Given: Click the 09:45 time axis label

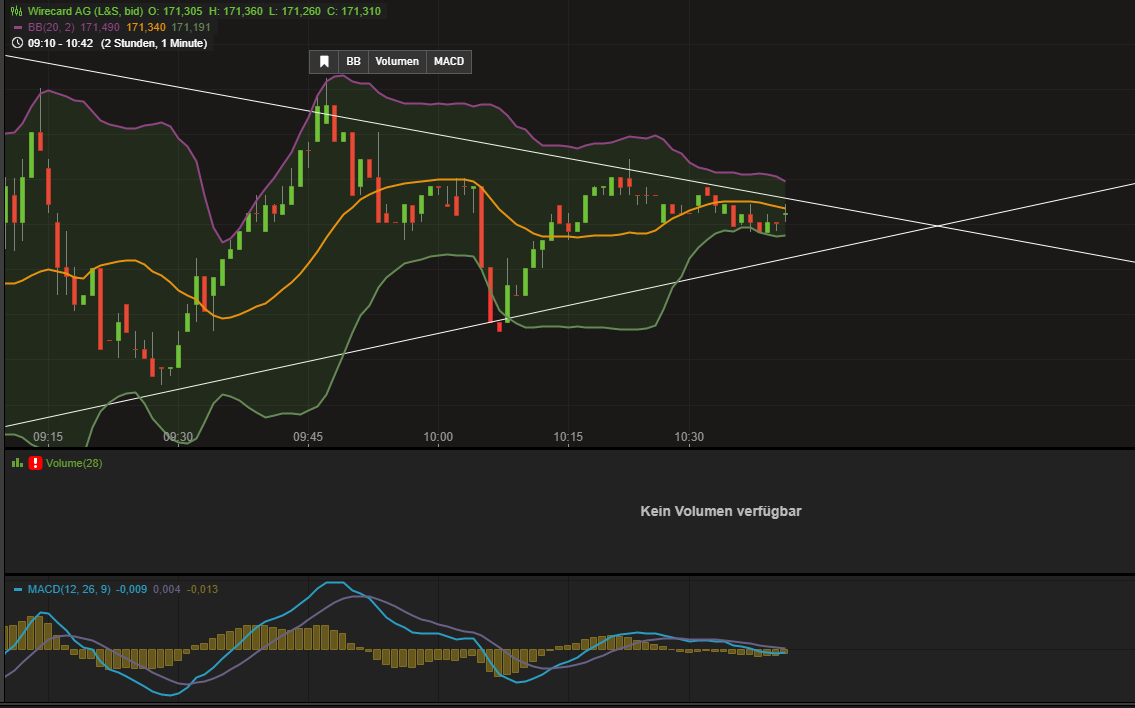Looking at the screenshot, I should pyautogui.click(x=308, y=437).
